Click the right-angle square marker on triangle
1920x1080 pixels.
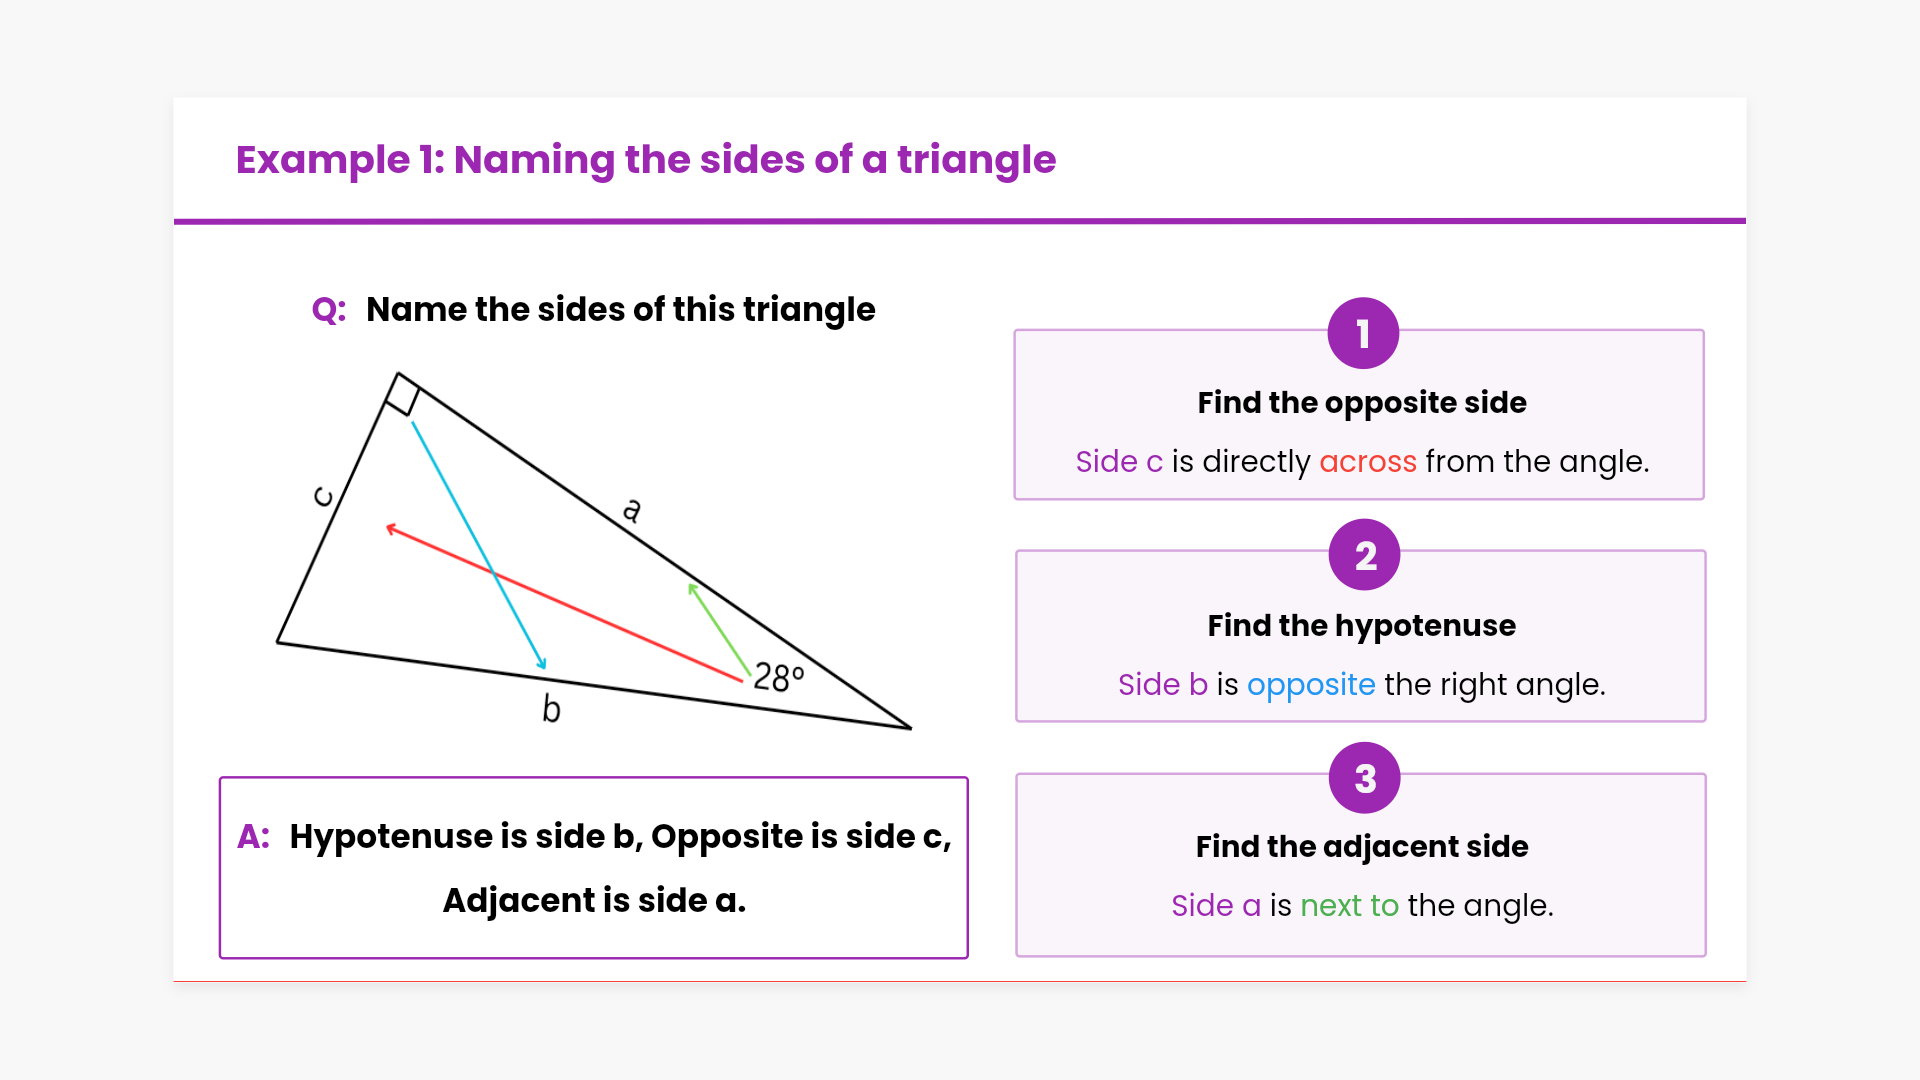pos(403,394)
